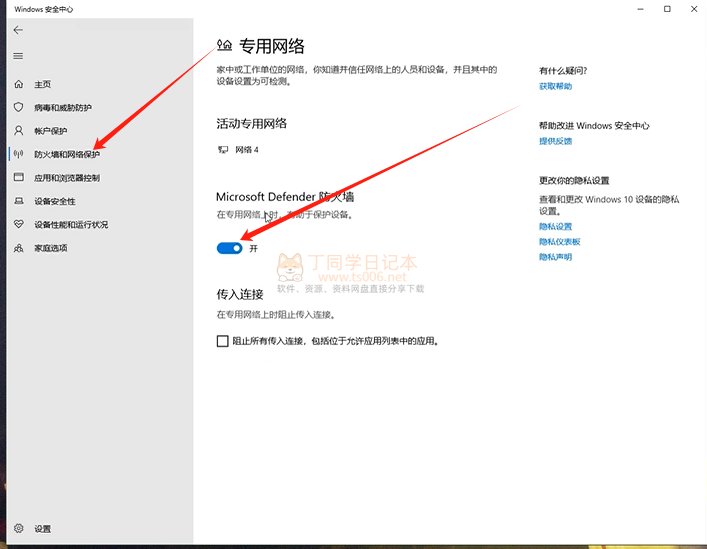Click the 活动专用网络 heading
Viewport: 707px width, 549px height.
(251, 124)
